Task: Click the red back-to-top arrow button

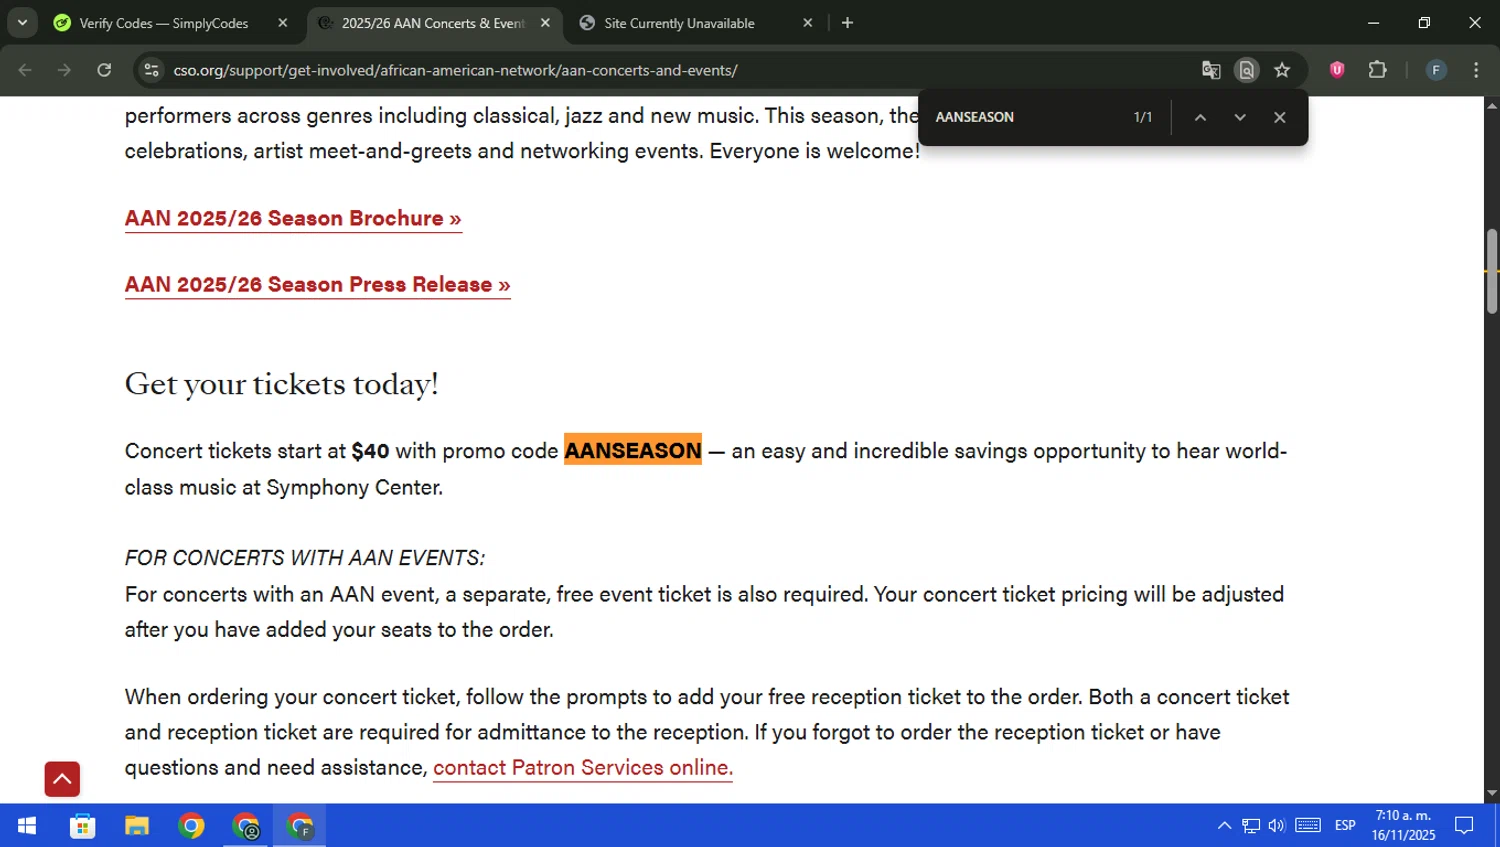Action: [x=62, y=779]
